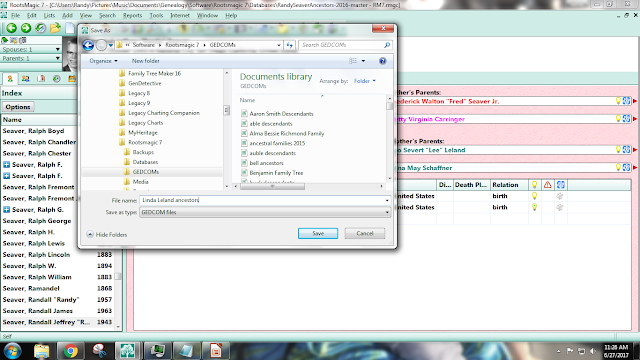Click the search magnifier in Search GEDCOMs box
This screenshot has width=640, height=360.
387,45
